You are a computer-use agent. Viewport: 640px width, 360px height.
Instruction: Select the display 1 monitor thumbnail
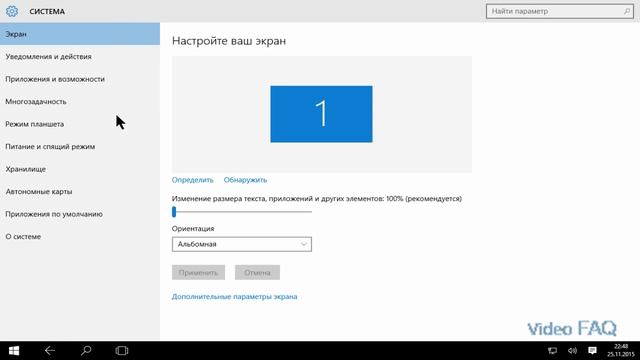321,114
